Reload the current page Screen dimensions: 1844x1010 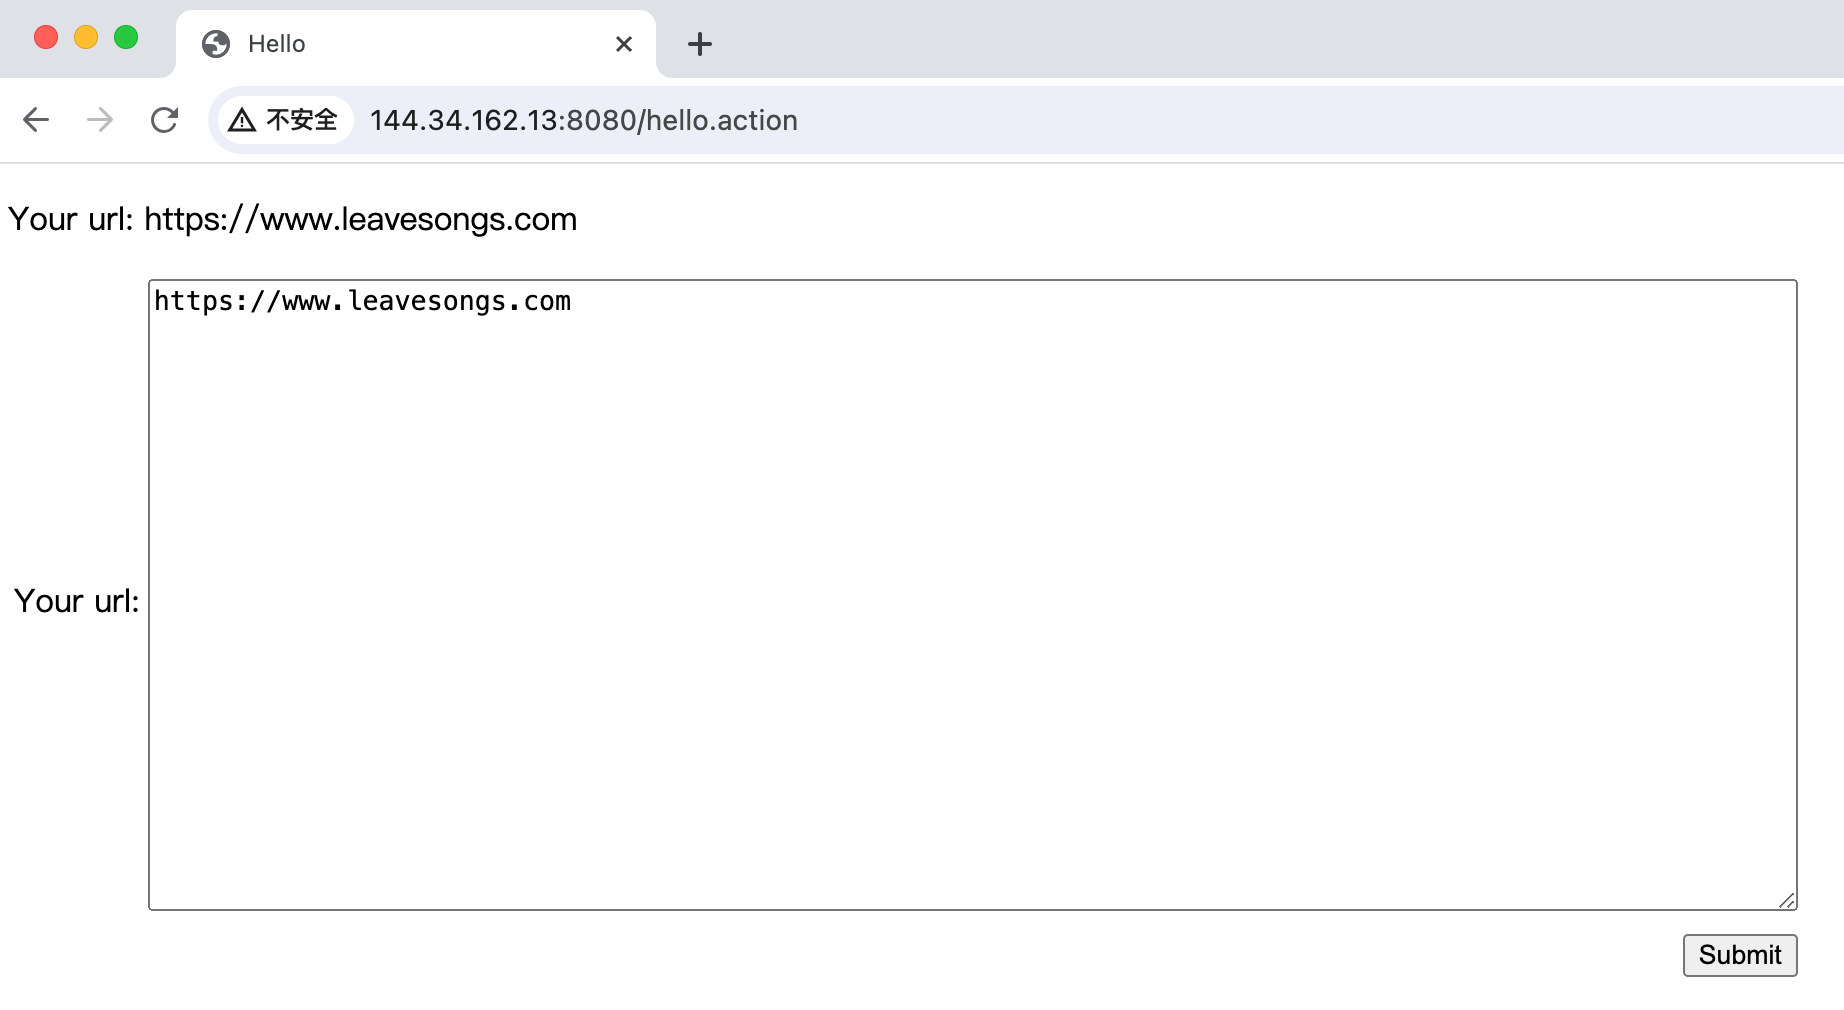pyautogui.click(x=164, y=120)
